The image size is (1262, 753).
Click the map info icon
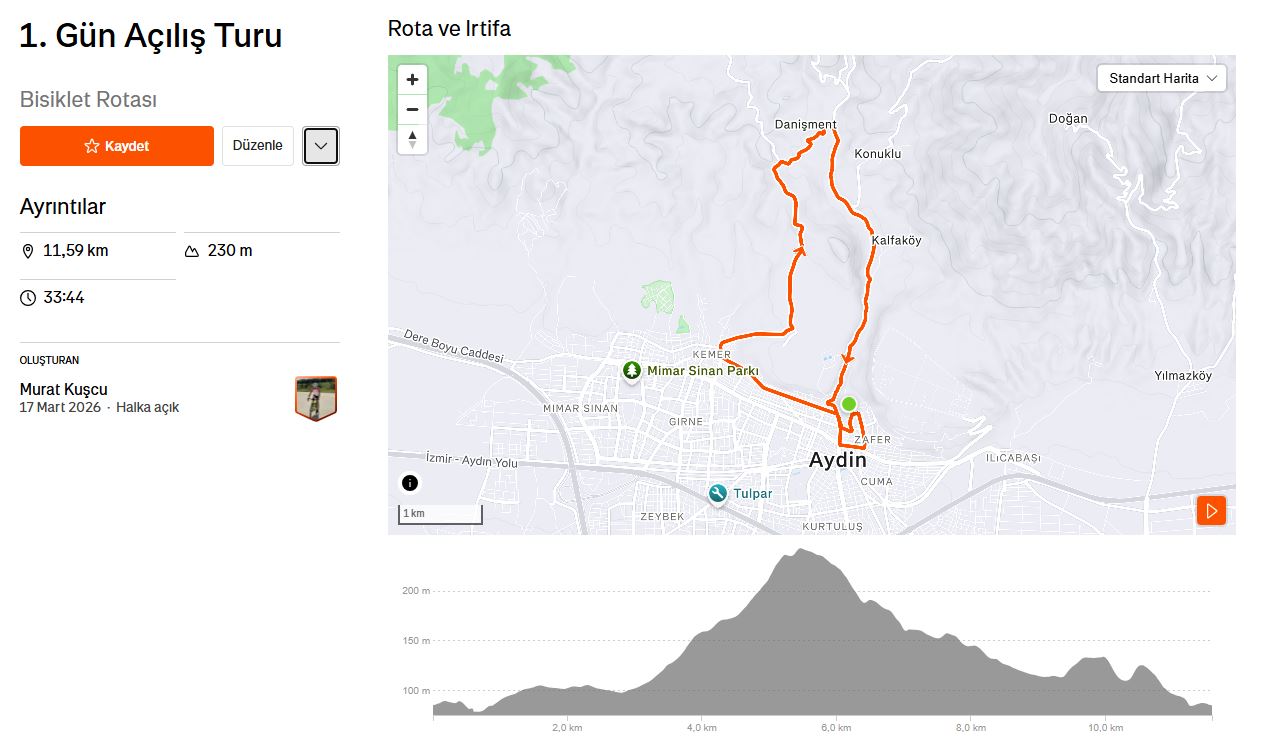[410, 484]
